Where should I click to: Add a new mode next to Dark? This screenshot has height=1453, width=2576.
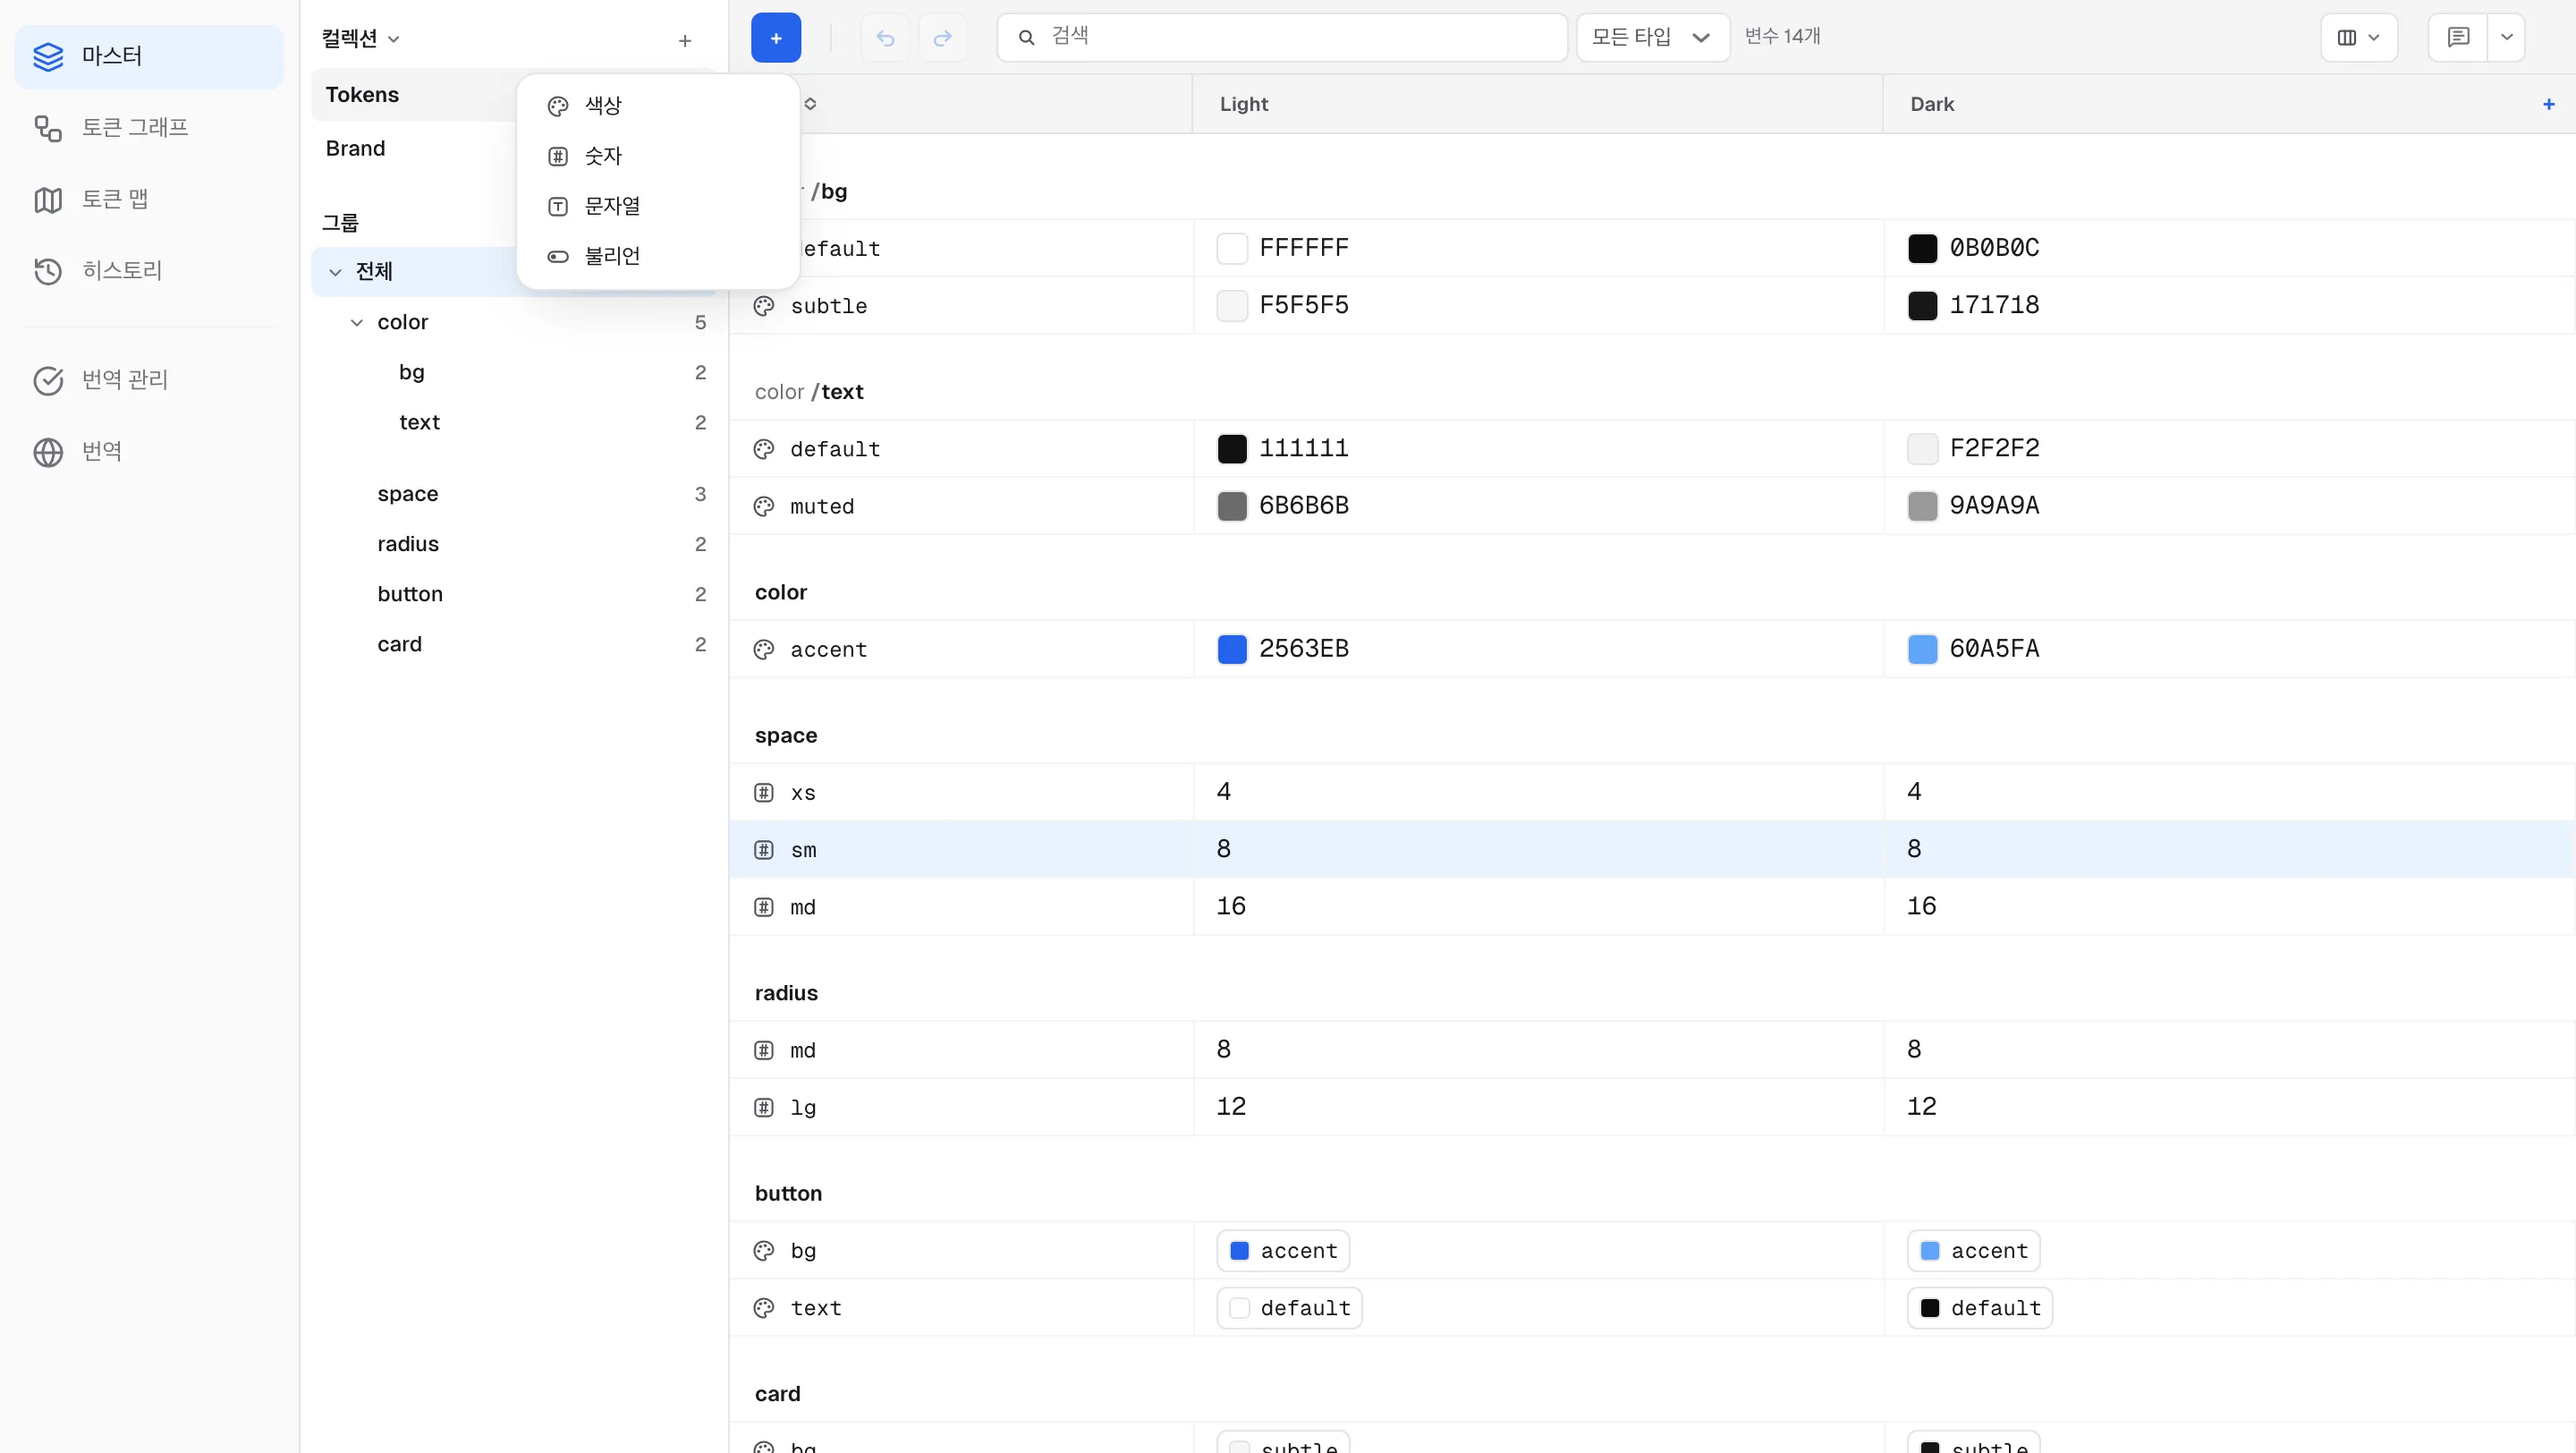tap(2548, 104)
